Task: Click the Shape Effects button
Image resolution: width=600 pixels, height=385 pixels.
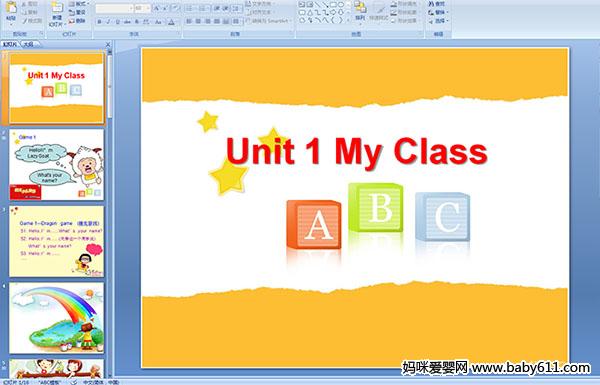Action: tap(404, 21)
